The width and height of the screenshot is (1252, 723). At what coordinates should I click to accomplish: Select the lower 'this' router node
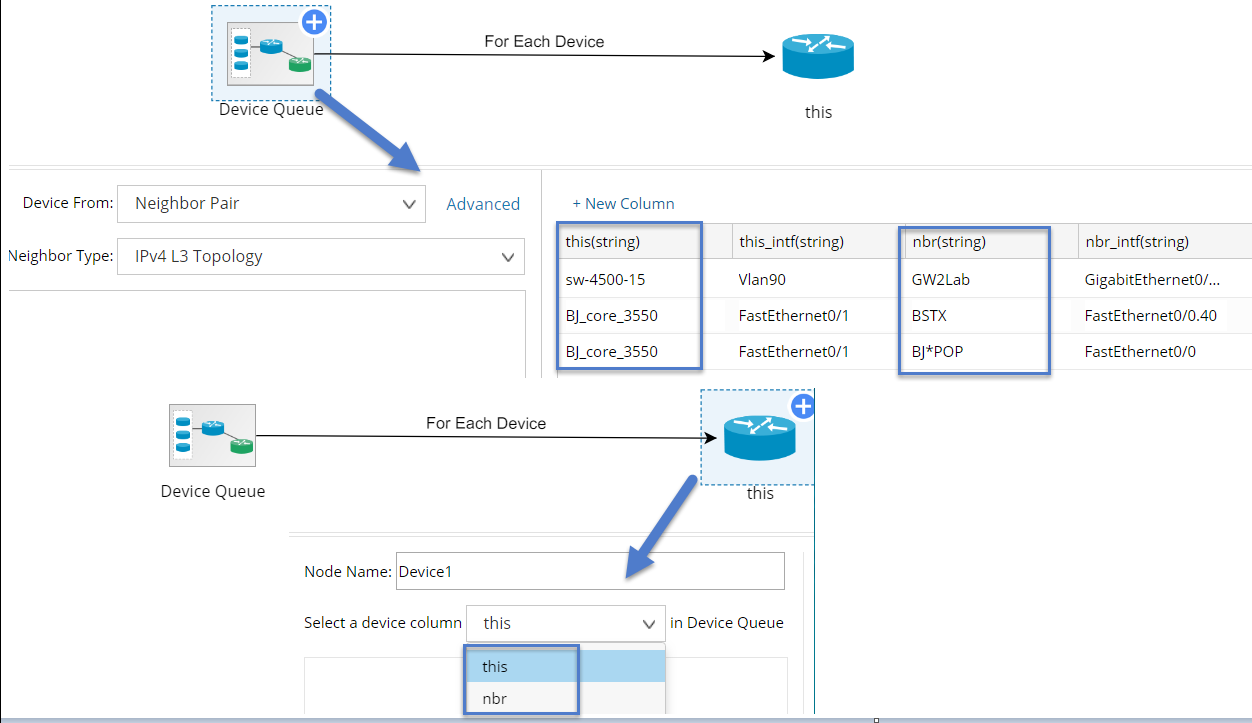pos(758,437)
